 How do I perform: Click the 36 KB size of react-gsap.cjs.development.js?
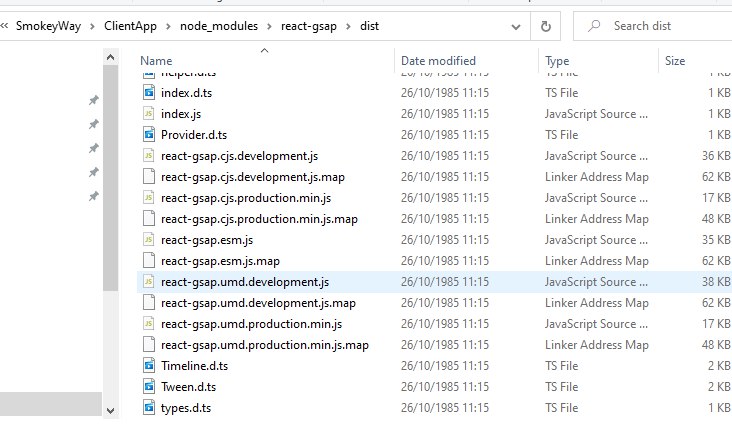pyautogui.click(x=716, y=156)
